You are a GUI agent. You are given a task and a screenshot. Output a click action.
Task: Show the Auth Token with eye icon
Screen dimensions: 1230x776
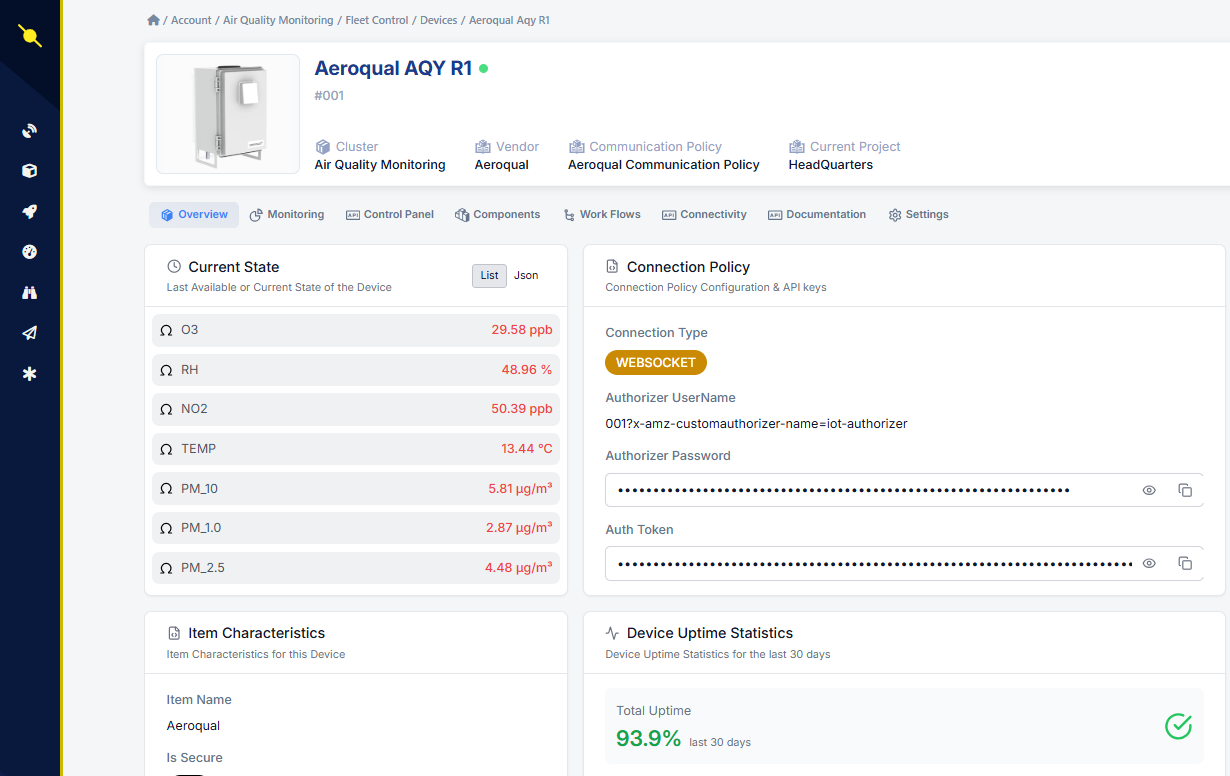coord(1149,563)
